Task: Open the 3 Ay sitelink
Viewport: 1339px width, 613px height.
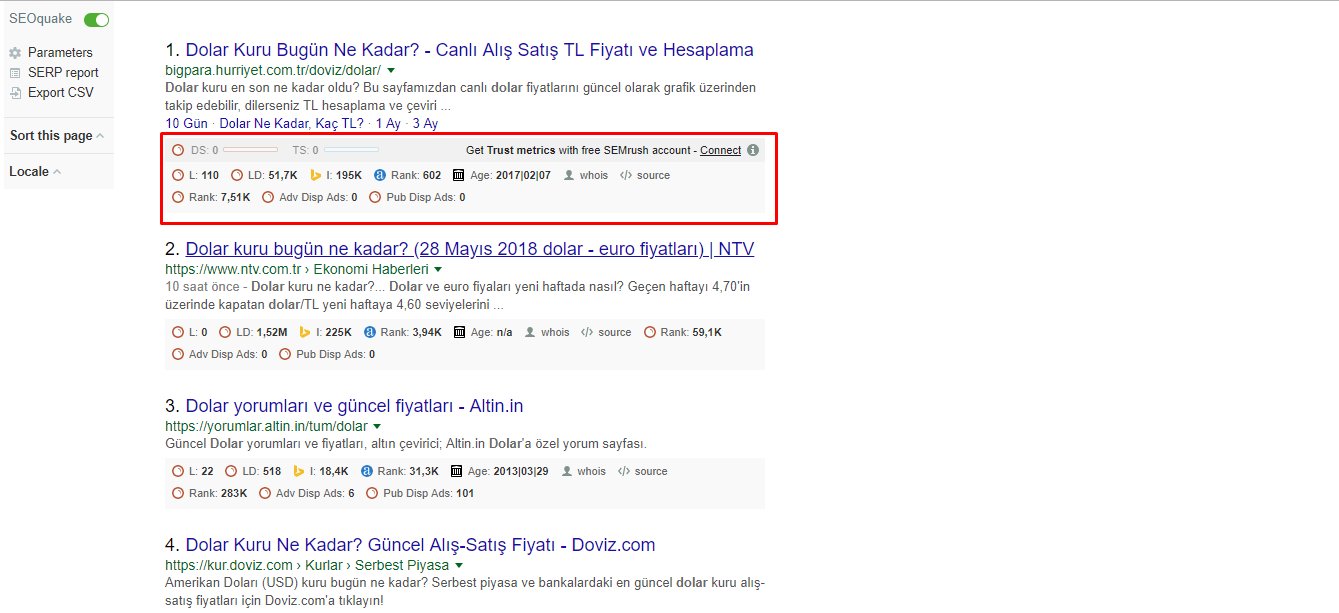Action: pyautogui.click(x=425, y=124)
